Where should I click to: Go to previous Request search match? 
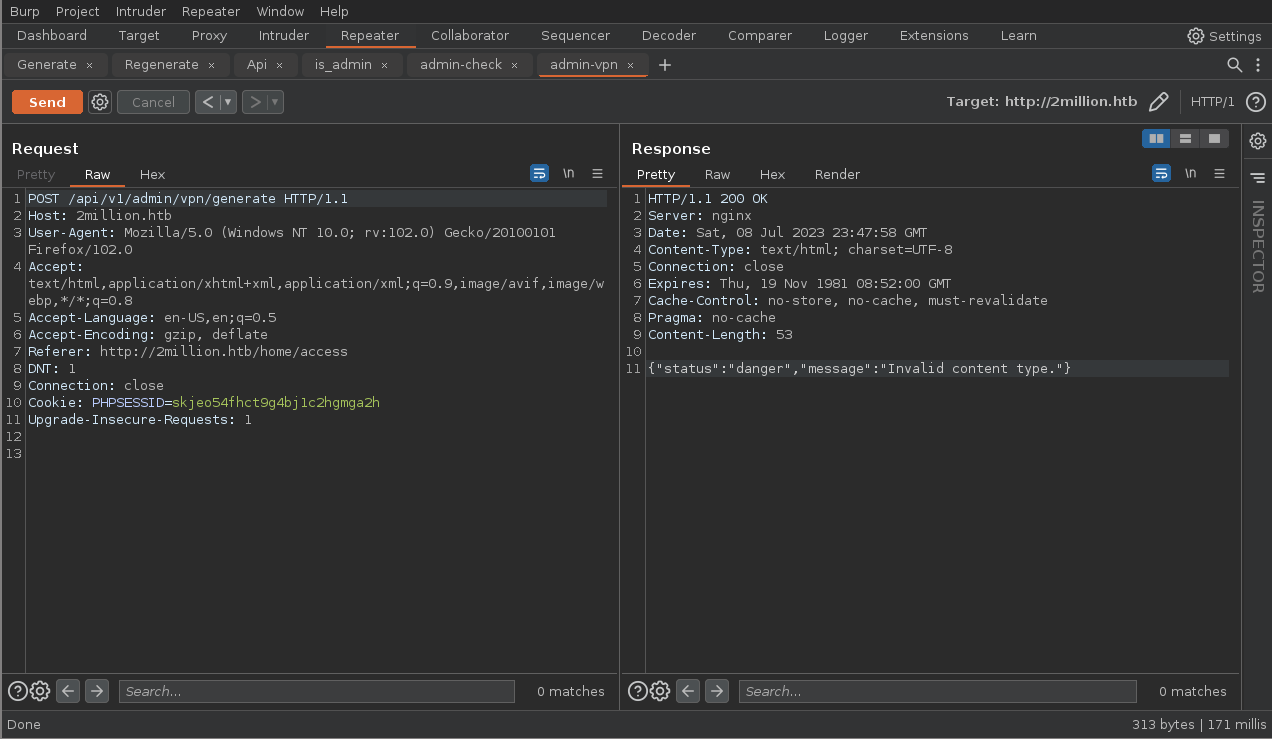point(68,691)
